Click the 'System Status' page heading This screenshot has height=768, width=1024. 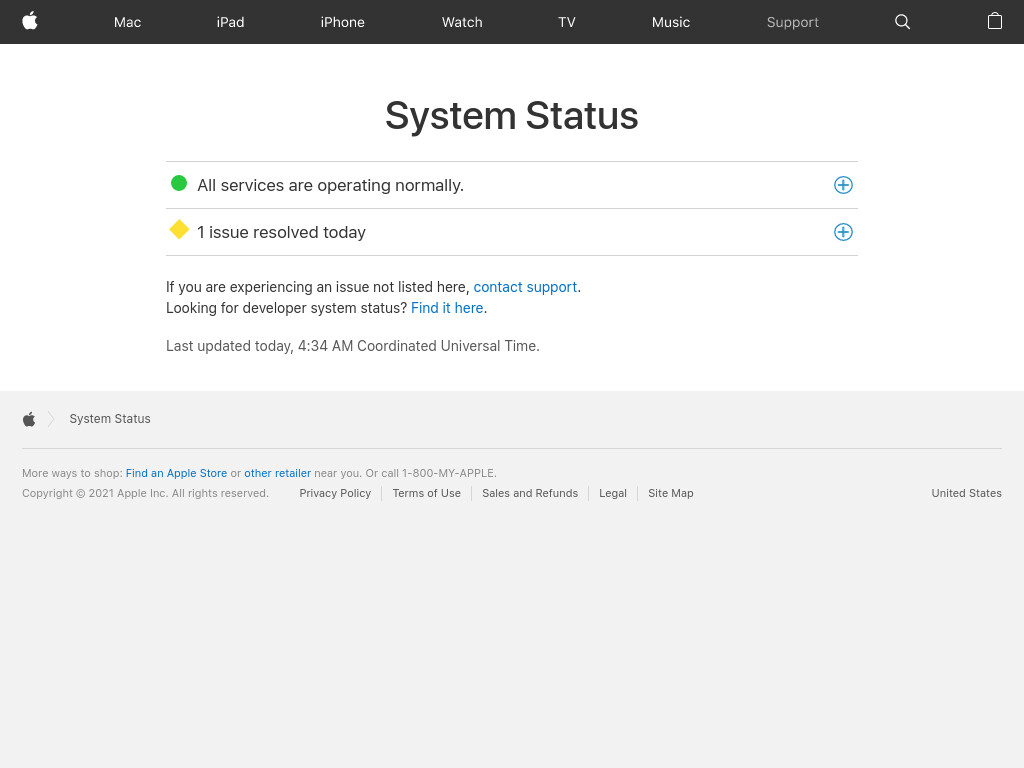point(511,116)
